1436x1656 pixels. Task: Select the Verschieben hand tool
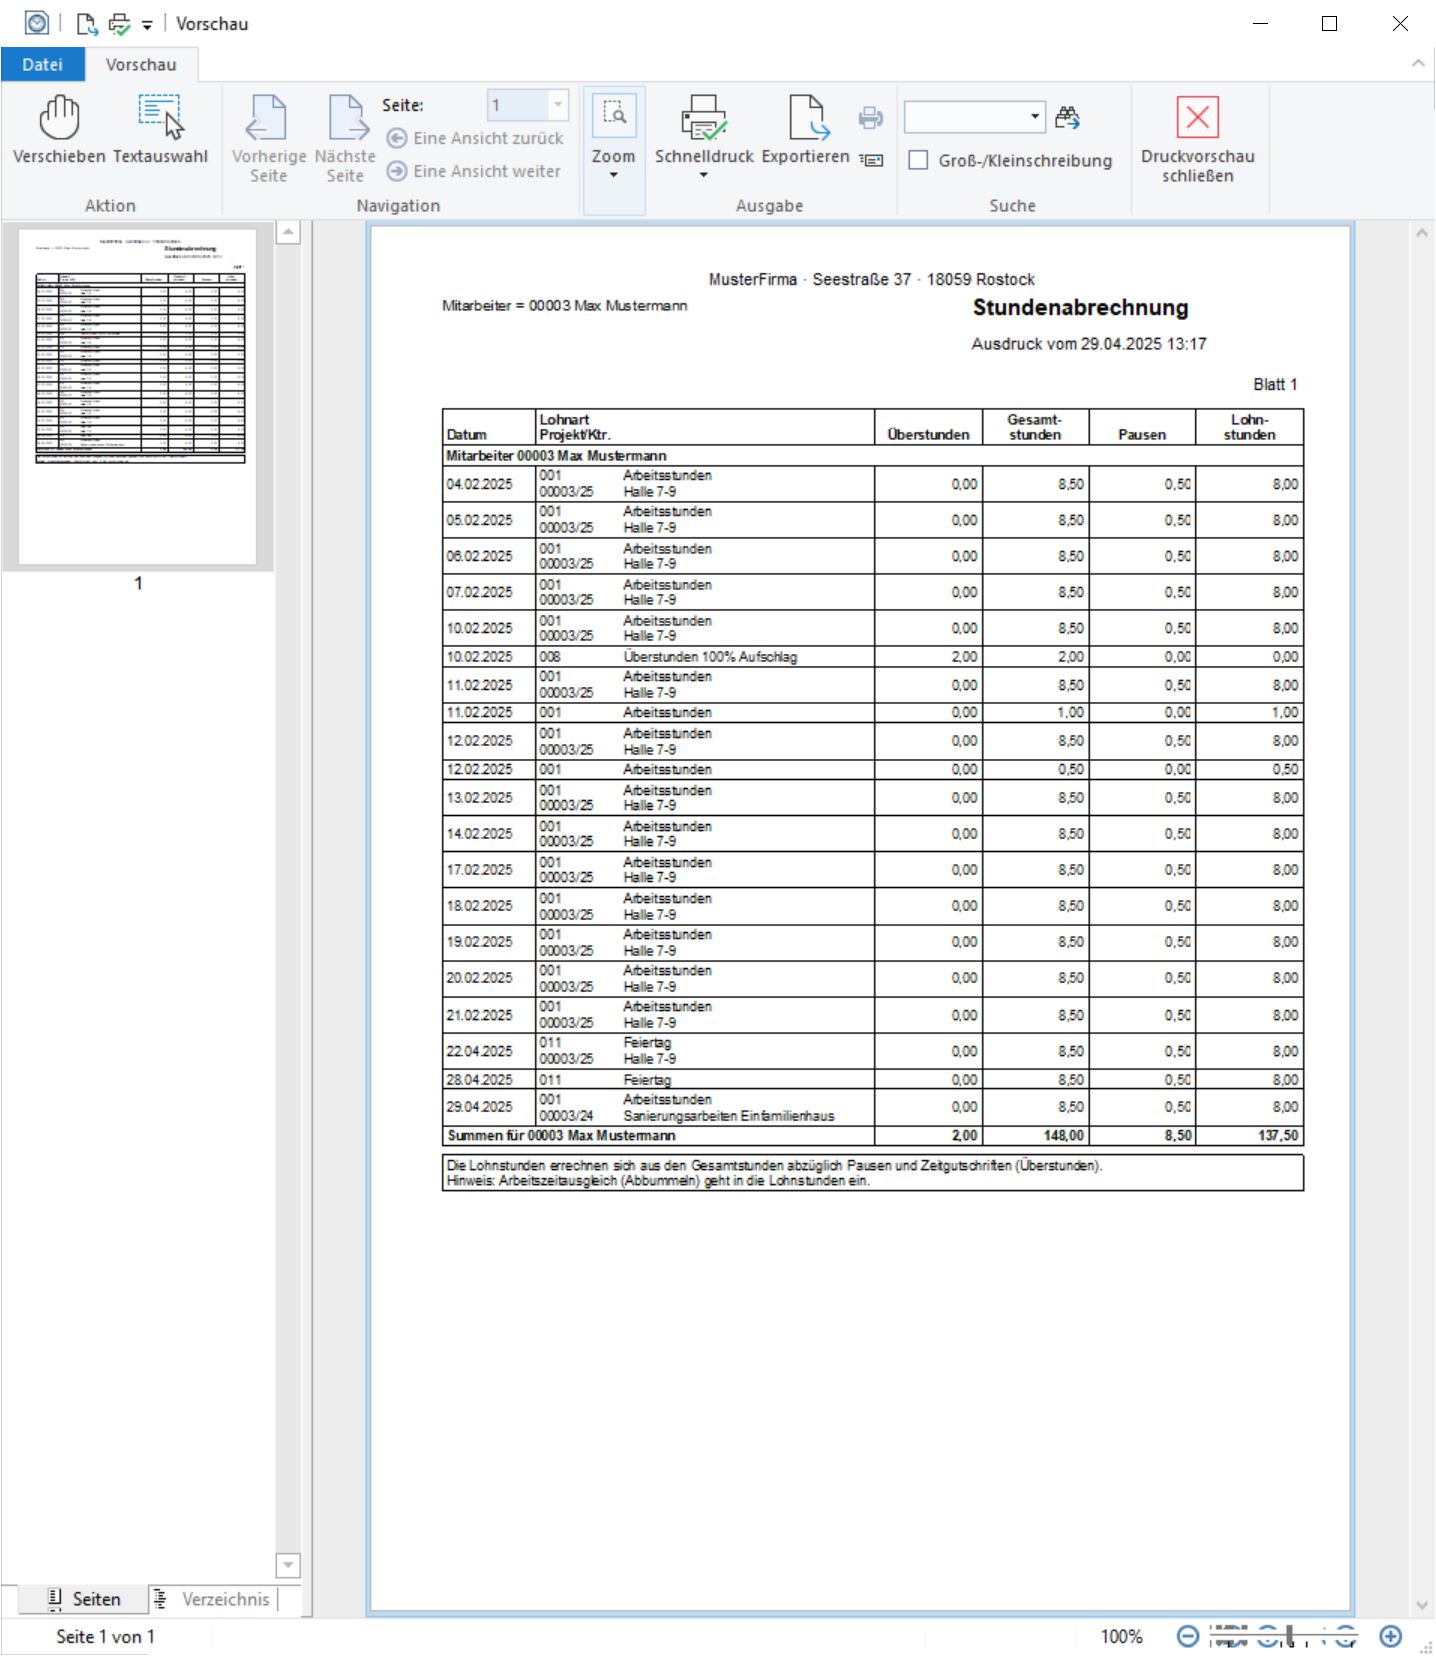[x=59, y=119]
